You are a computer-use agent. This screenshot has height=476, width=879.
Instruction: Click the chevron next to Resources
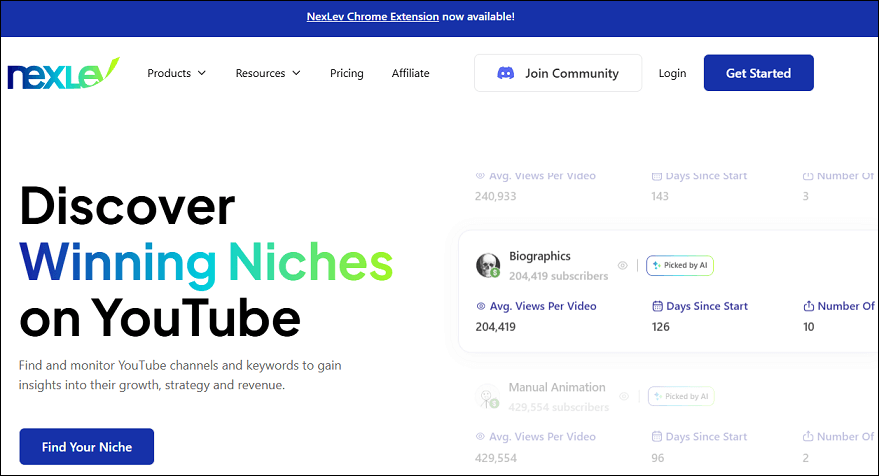point(297,73)
